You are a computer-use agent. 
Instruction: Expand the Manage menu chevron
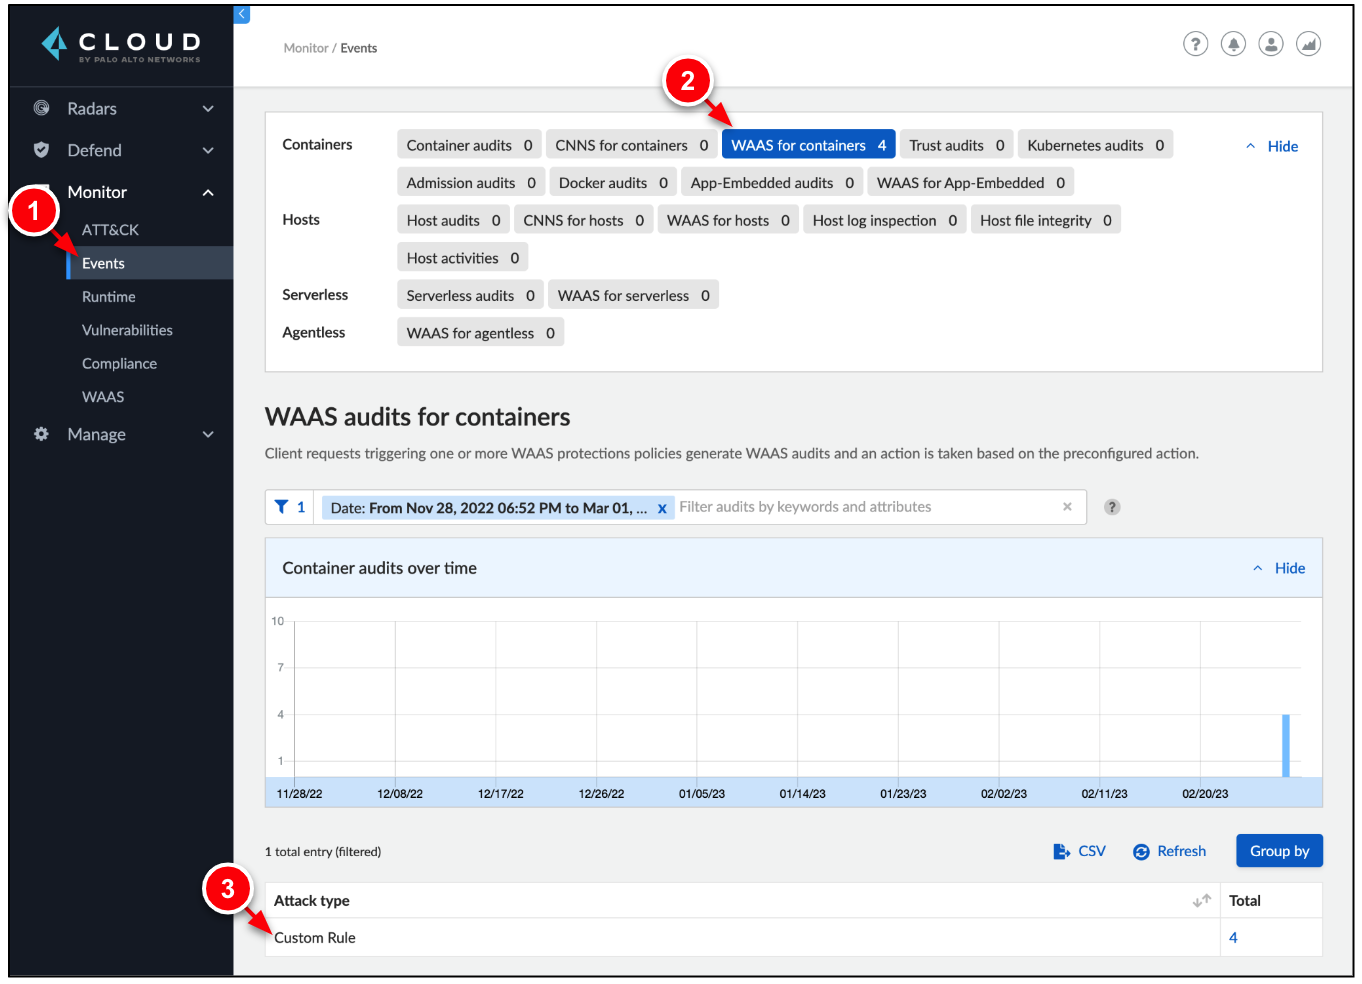208,434
